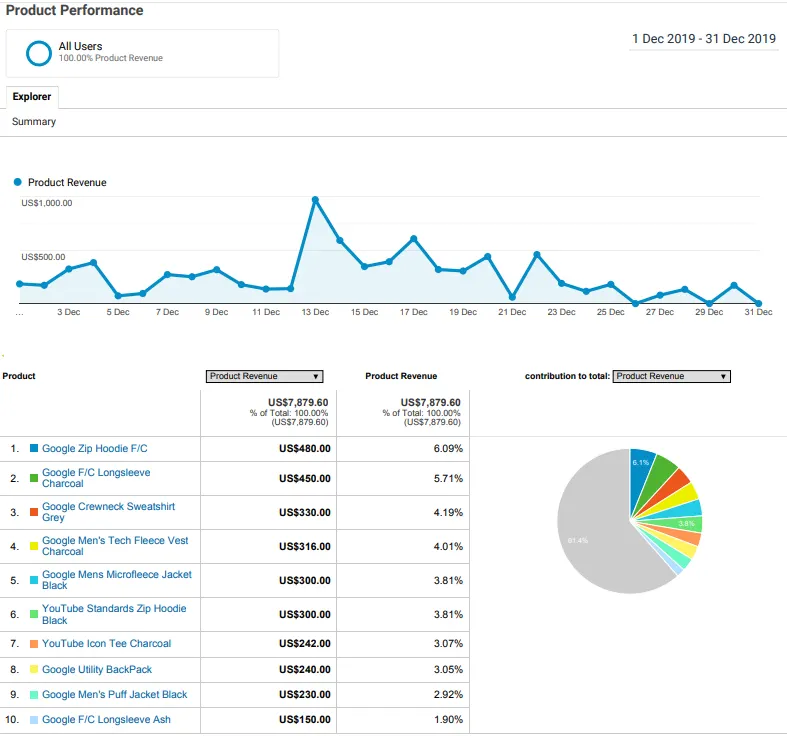The height and width of the screenshot is (736, 787).
Task: Click the US$316.00 revenue cell
Action: click(305, 547)
